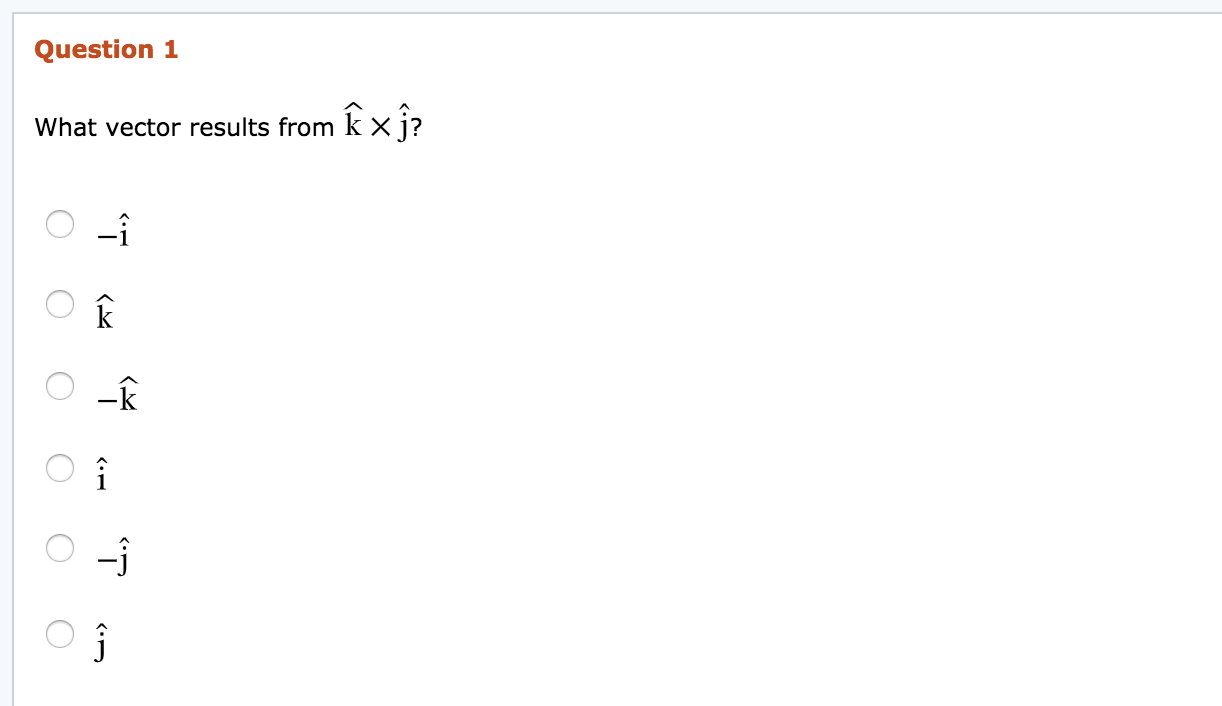
Task: Click the −ĵ option label
Action: tap(110, 556)
